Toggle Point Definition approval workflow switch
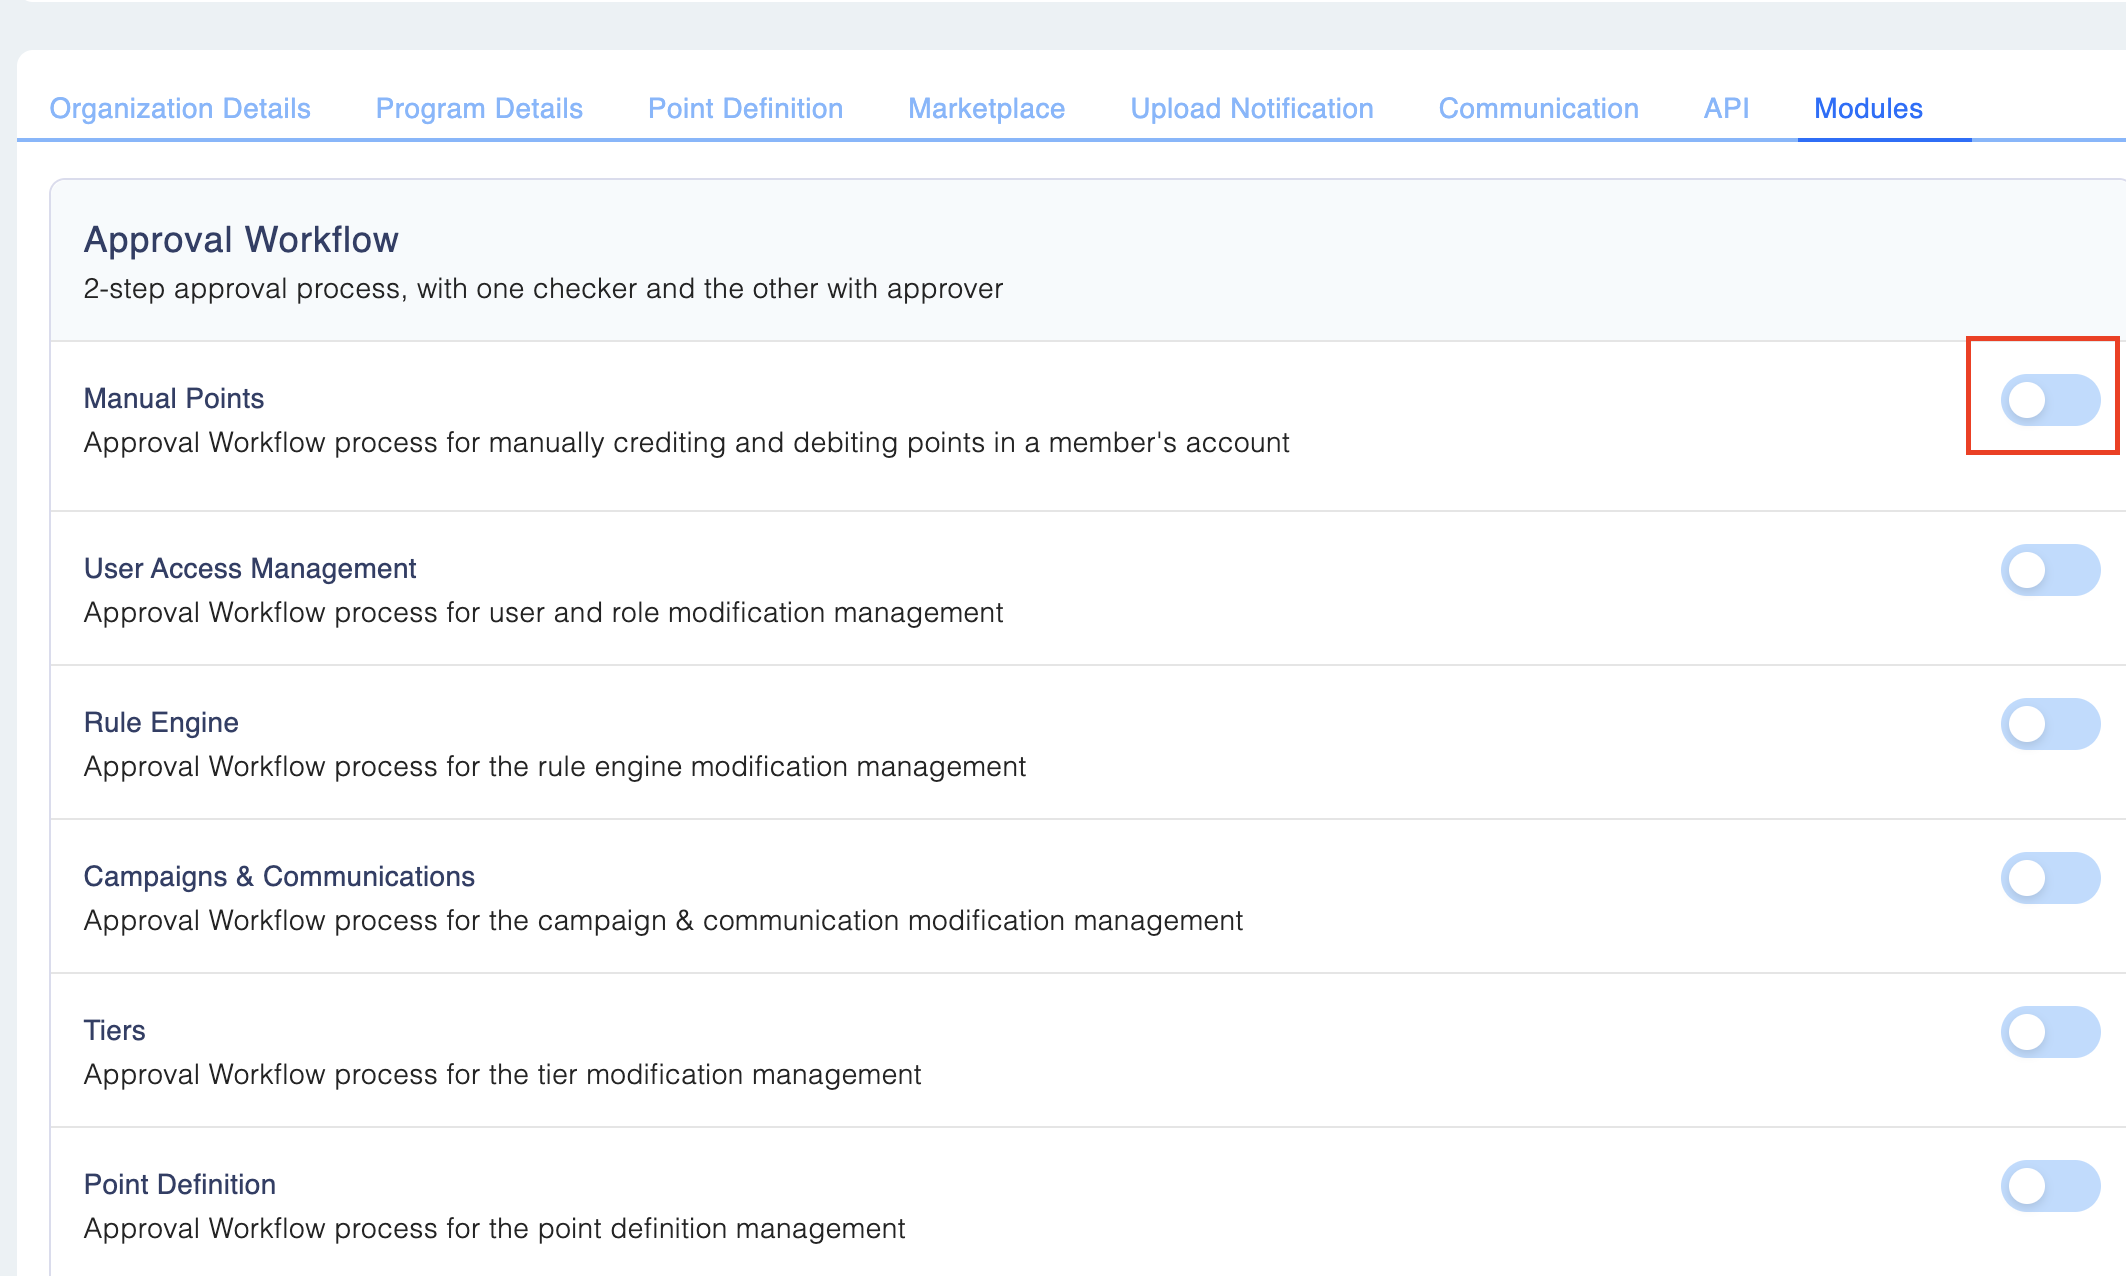This screenshot has width=2126, height=1276. (2049, 1186)
